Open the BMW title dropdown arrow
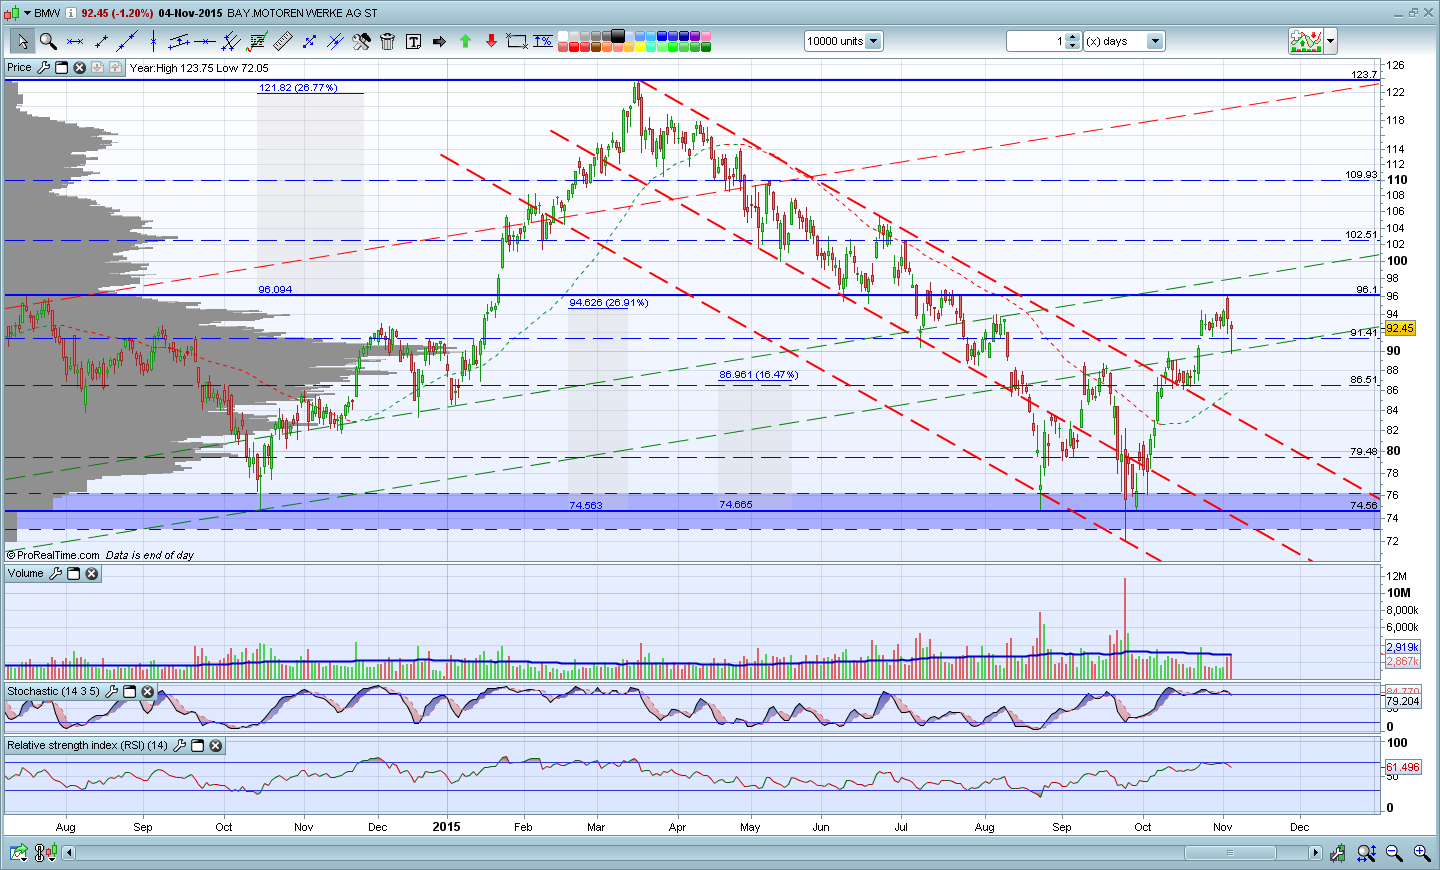This screenshot has width=1440, height=870. click(x=26, y=13)
